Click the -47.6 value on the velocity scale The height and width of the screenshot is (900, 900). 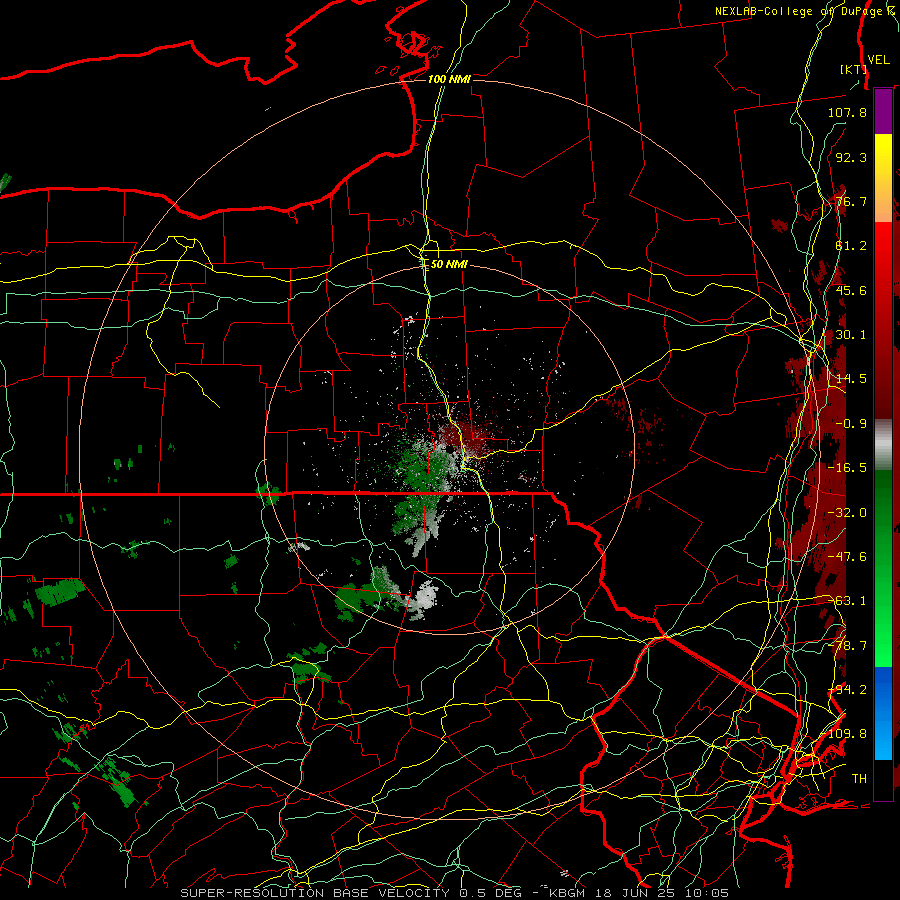847,557
